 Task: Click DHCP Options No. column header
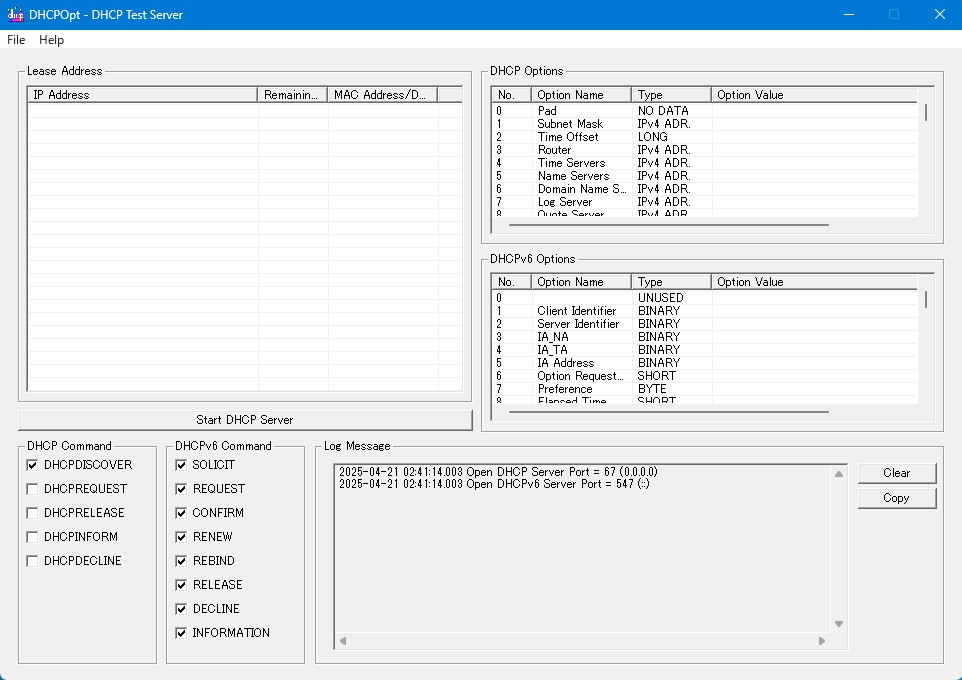(512, 95)
